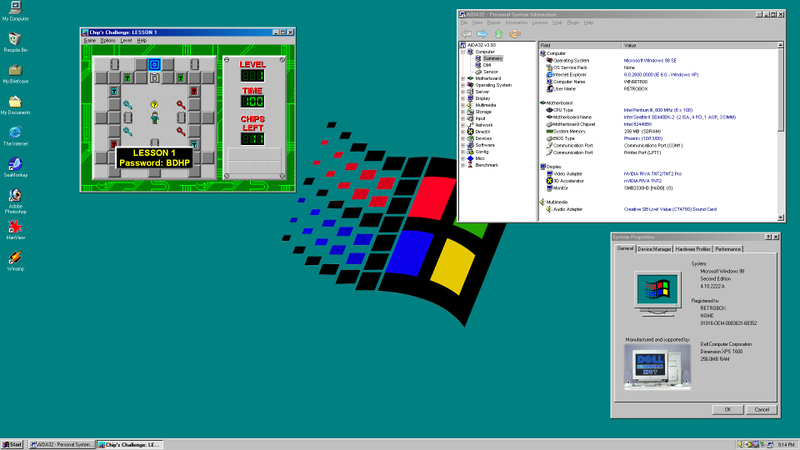
Task: Switch to the Hardware Profiles tab
Action: [x=693, y=249]
